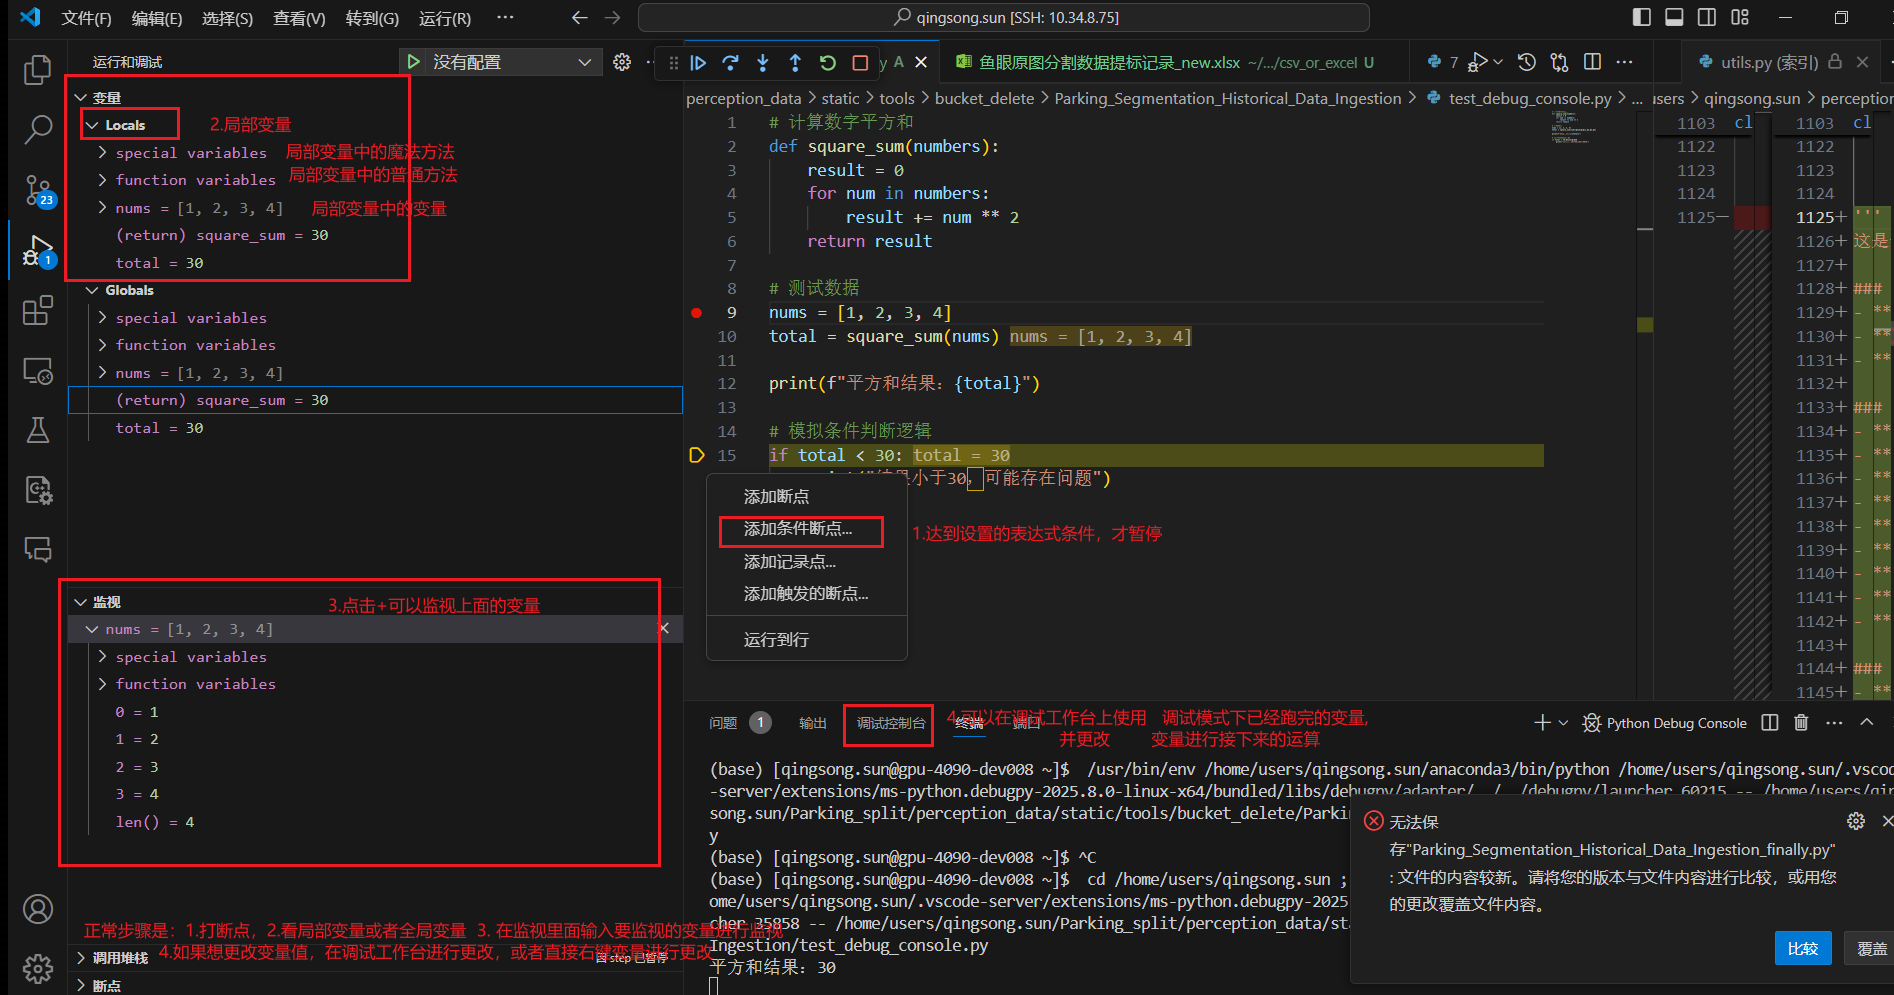The width and height of the screenshot is (1894, 995).
Task: Open the Search sidebar
Action: point(38,129)
